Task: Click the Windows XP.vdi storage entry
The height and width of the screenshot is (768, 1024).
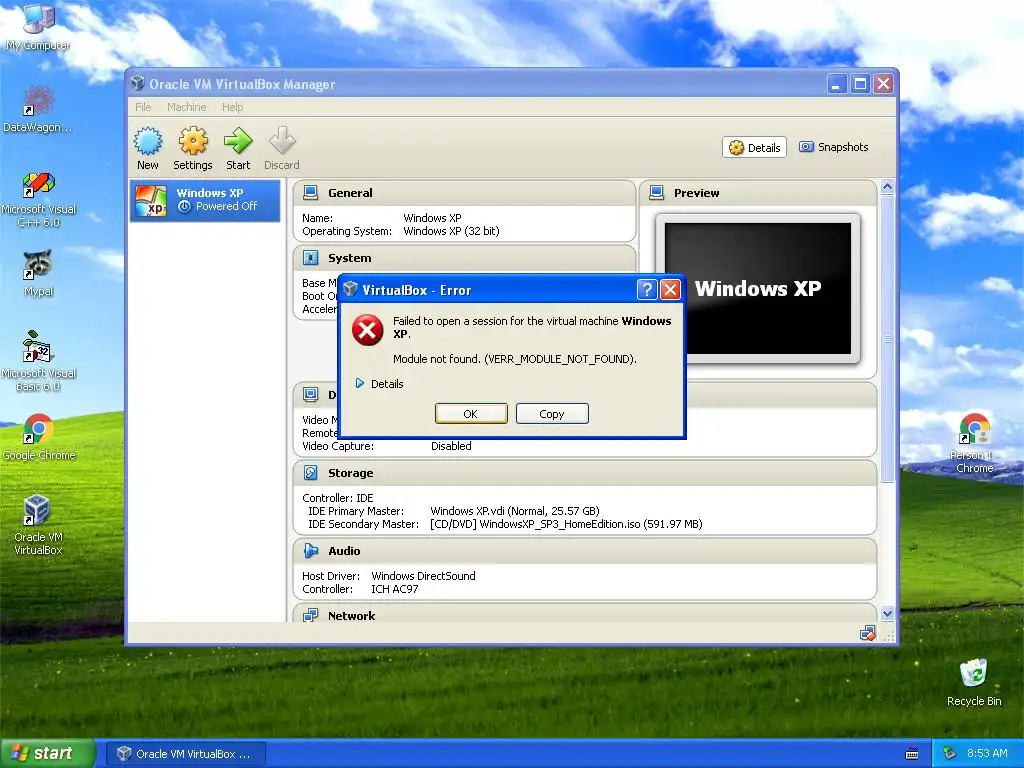Action: [x=515, y=511]
